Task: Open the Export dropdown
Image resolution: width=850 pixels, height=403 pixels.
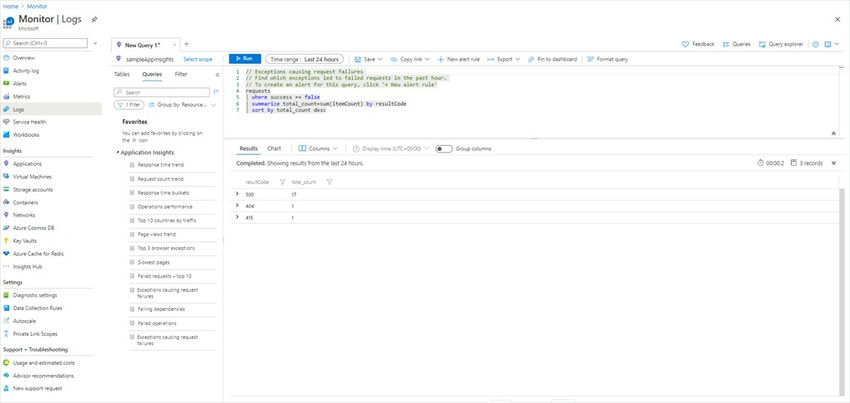Action: pyautogui.click(x=504, y=59)
